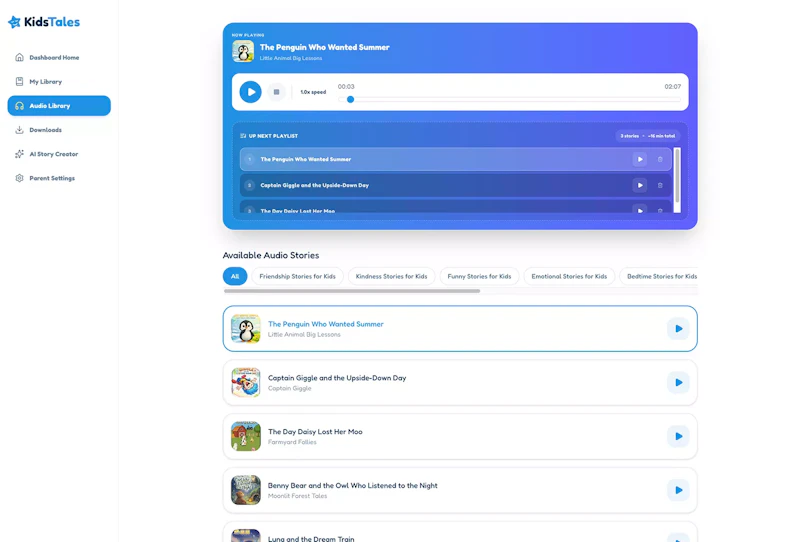This screenshot has height=542, width=800.
Task: Click the Daisy farmyard story thumbnail
Action: 245,436
